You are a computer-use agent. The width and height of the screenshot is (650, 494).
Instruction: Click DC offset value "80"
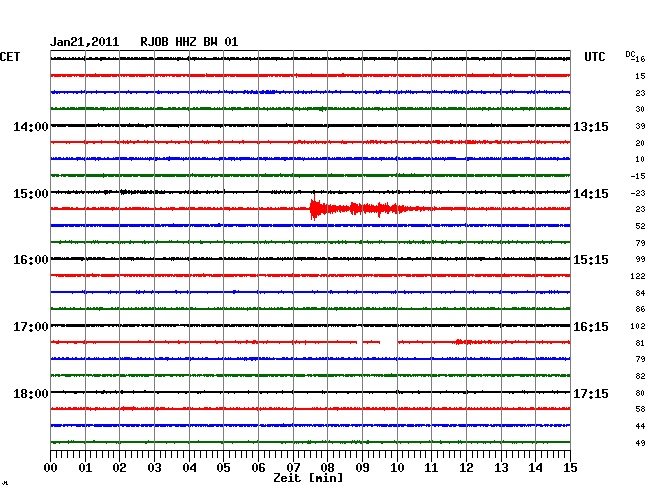tap(640, 393)
